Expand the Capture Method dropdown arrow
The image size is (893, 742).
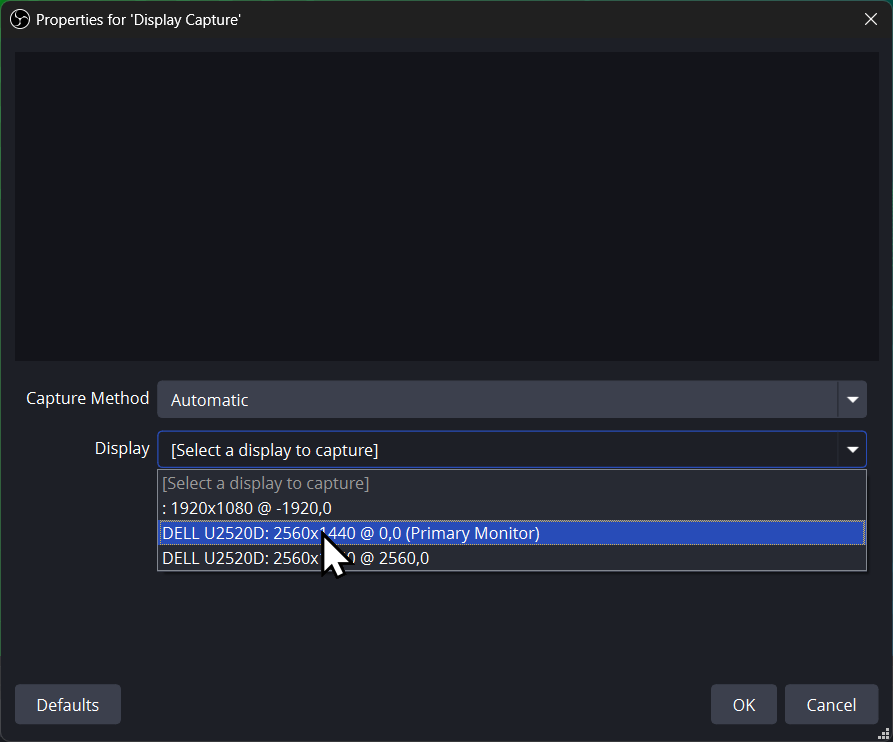(852, 400)
